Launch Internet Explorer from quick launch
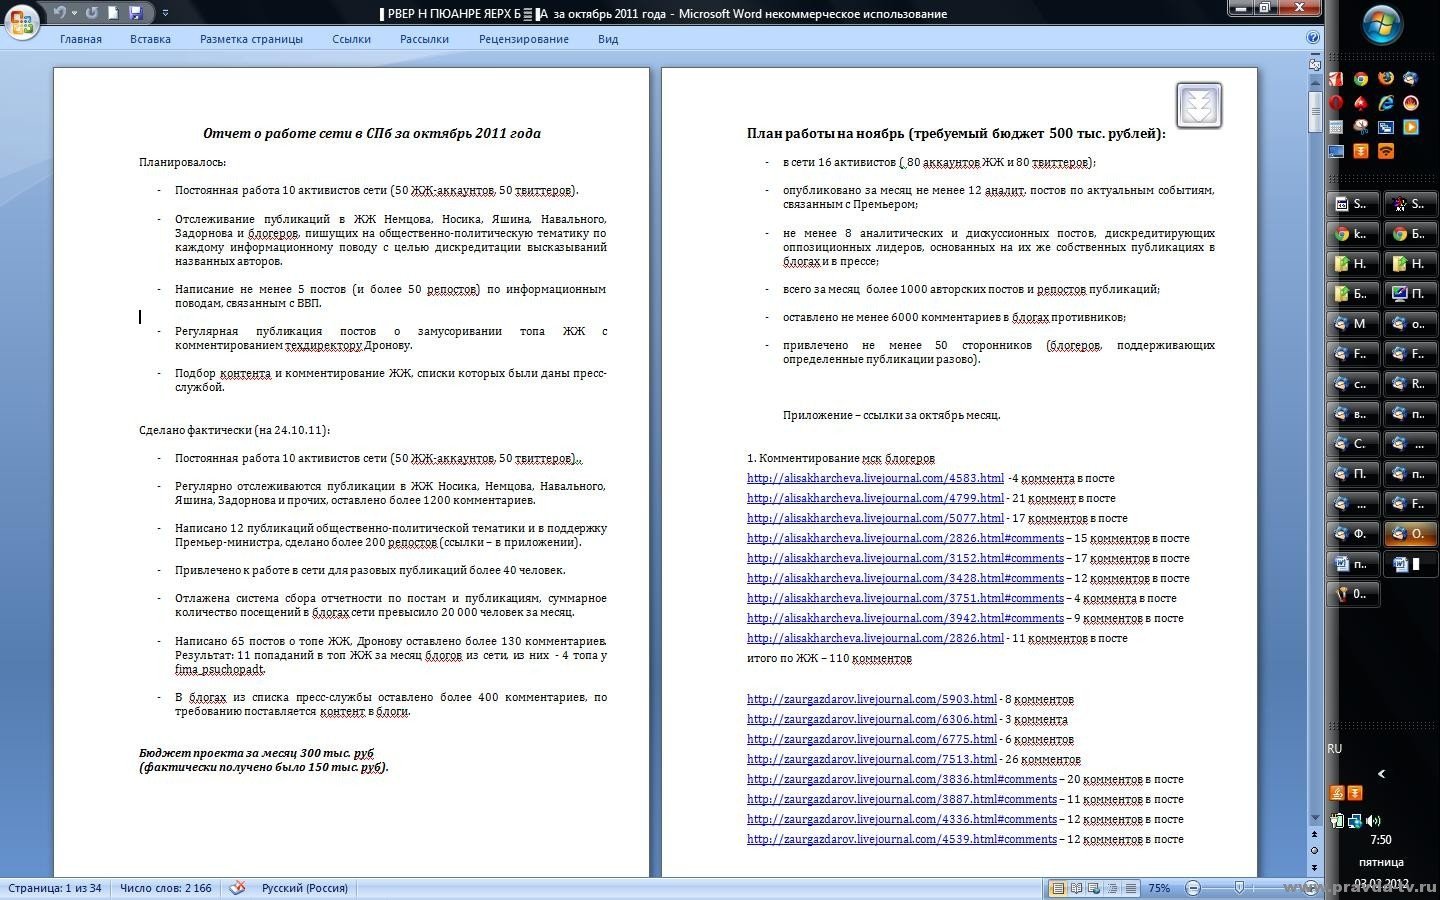 (1386, 102)
